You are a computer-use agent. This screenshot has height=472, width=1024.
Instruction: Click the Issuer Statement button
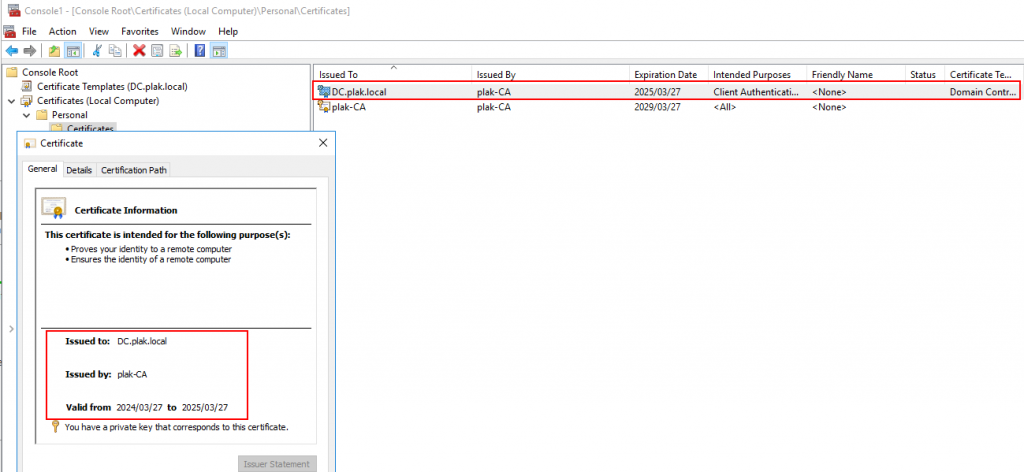click(278, 463)
